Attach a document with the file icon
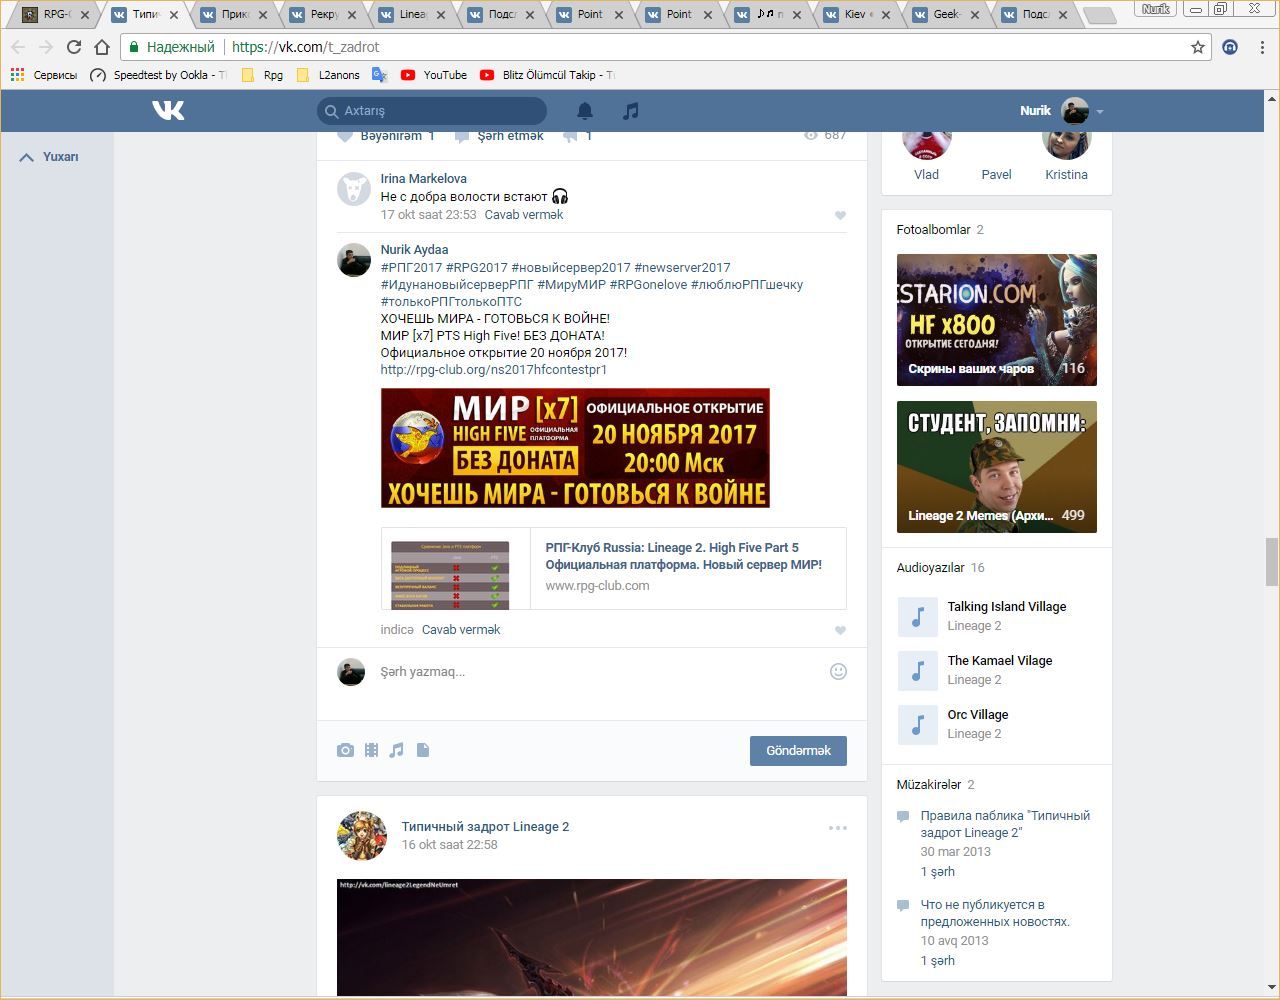1280x1000 pixels. (423, 750)
